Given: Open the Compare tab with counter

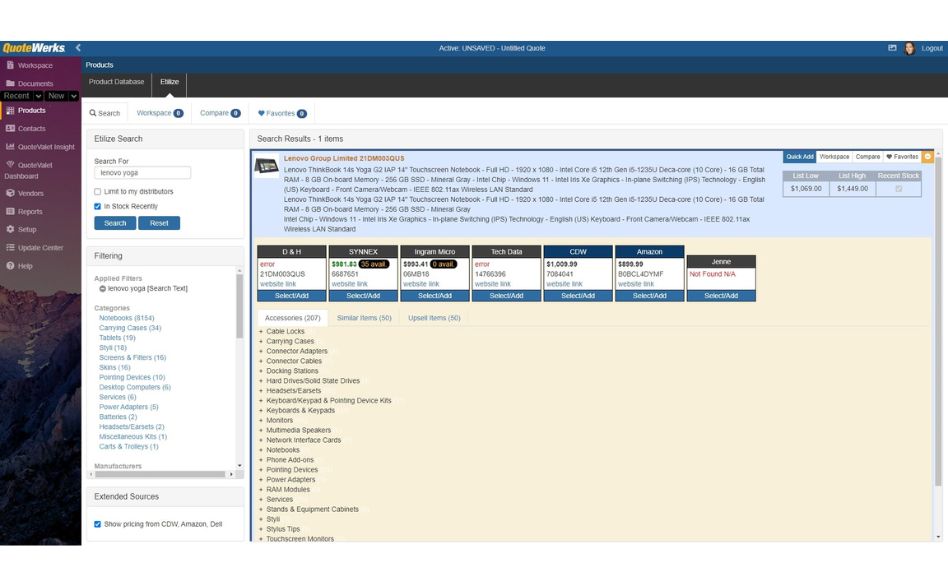Looking at the screenshot, I should click(x=220, y=113).
